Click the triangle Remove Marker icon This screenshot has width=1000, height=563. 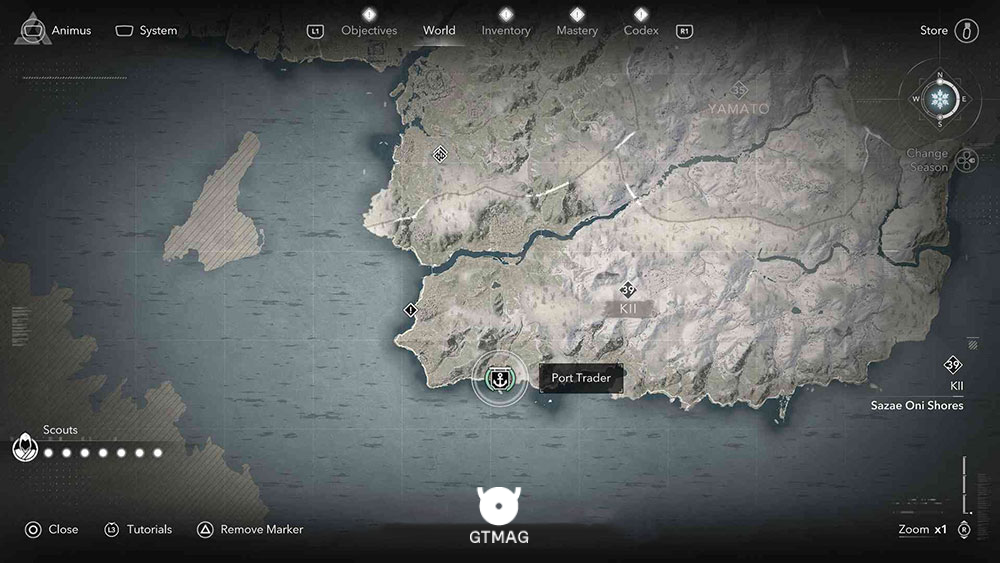[x=205, y=529]
